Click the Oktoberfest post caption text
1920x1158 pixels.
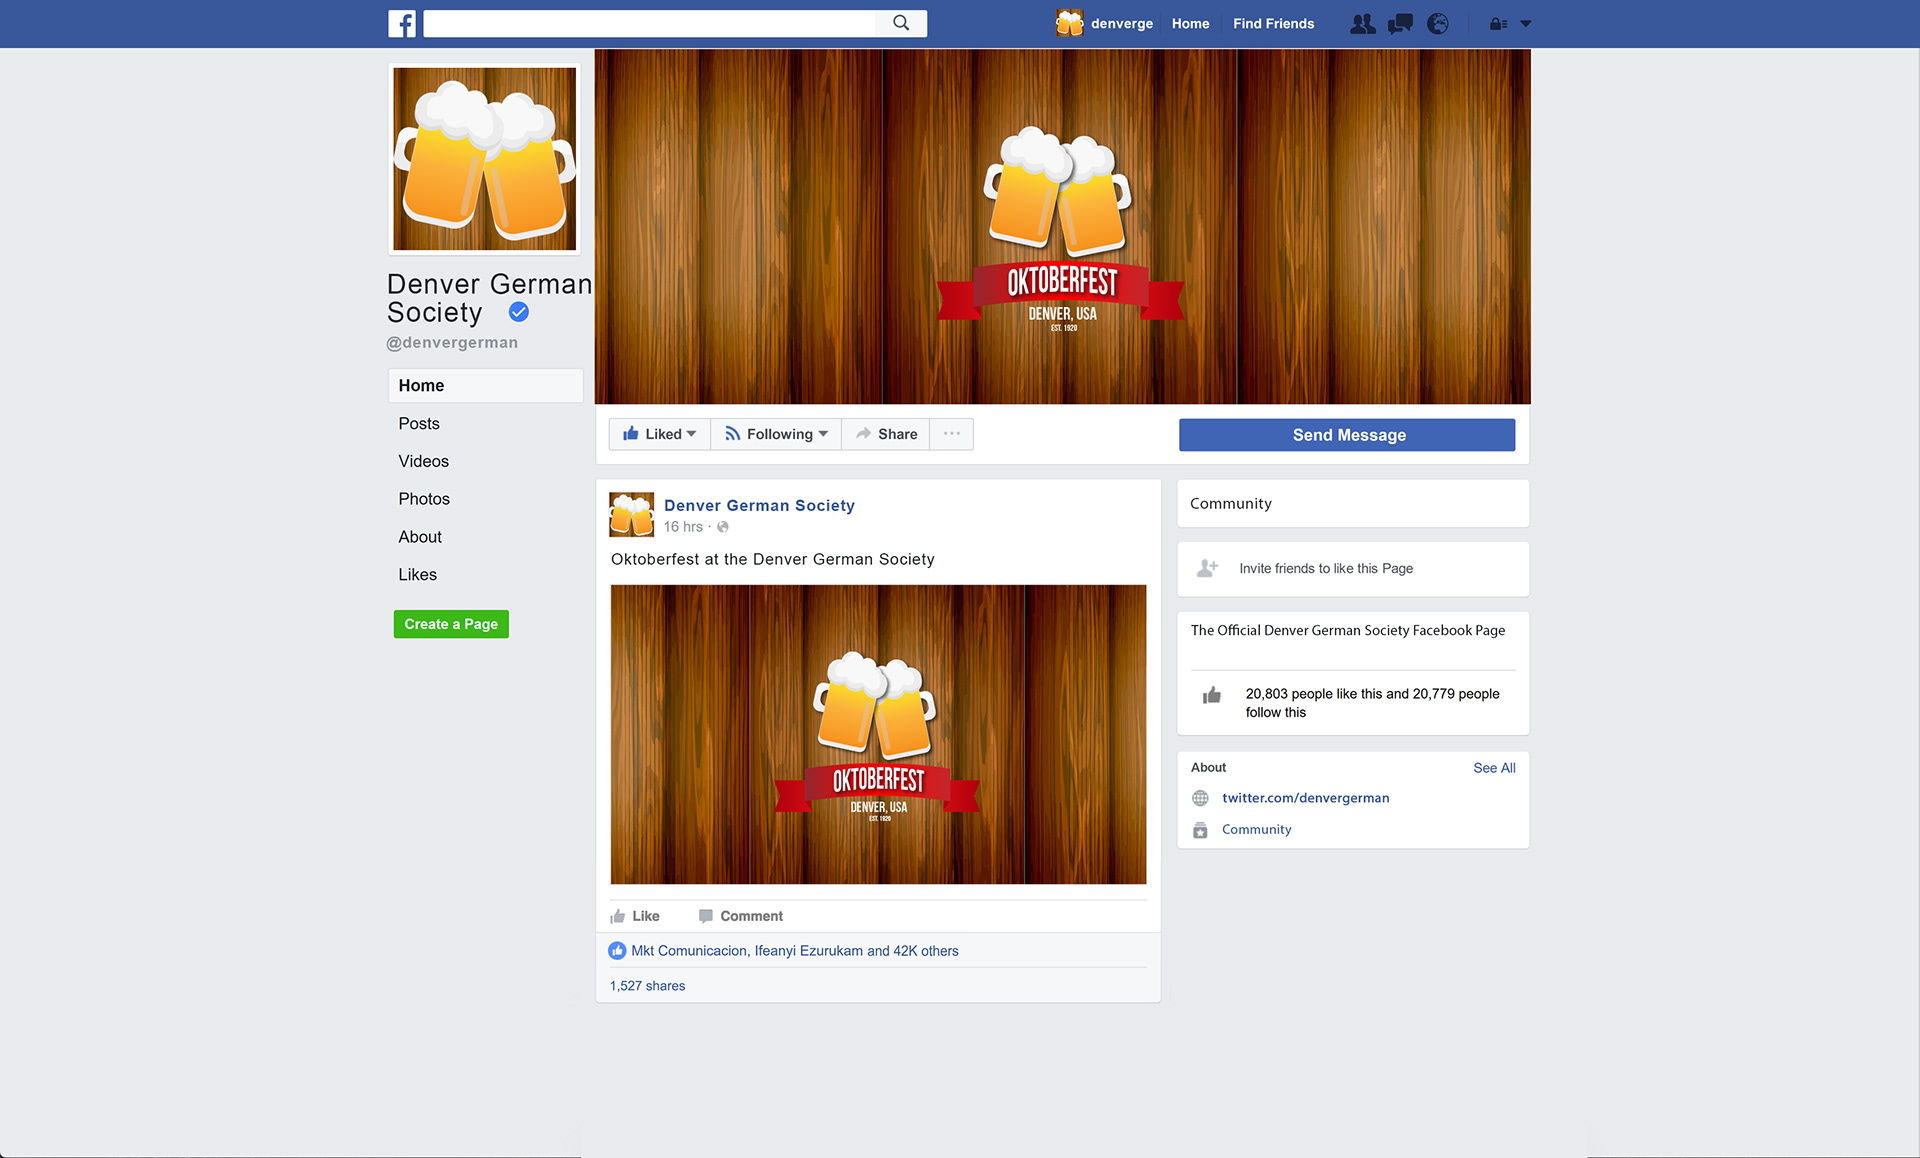point(773,560)
